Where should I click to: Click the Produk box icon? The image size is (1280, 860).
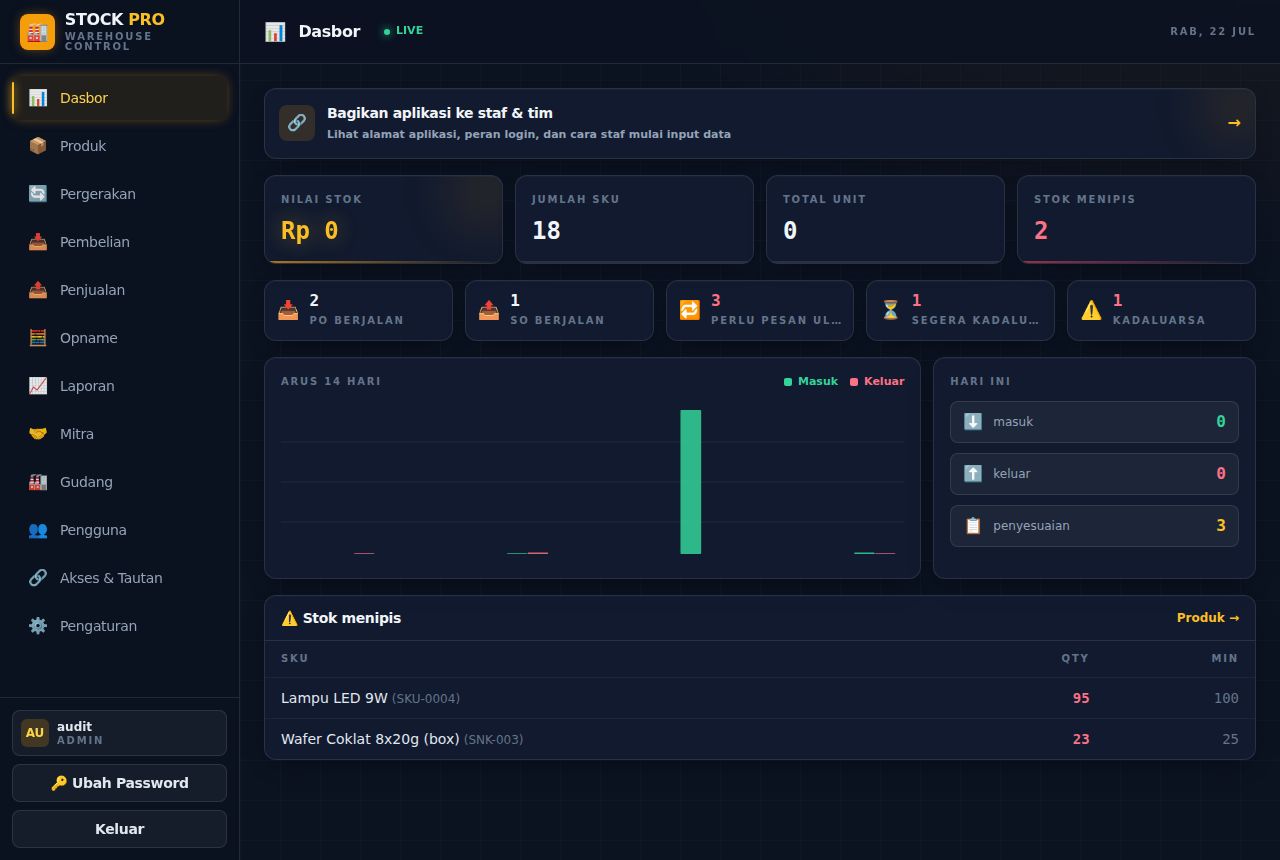click(38, 146)
